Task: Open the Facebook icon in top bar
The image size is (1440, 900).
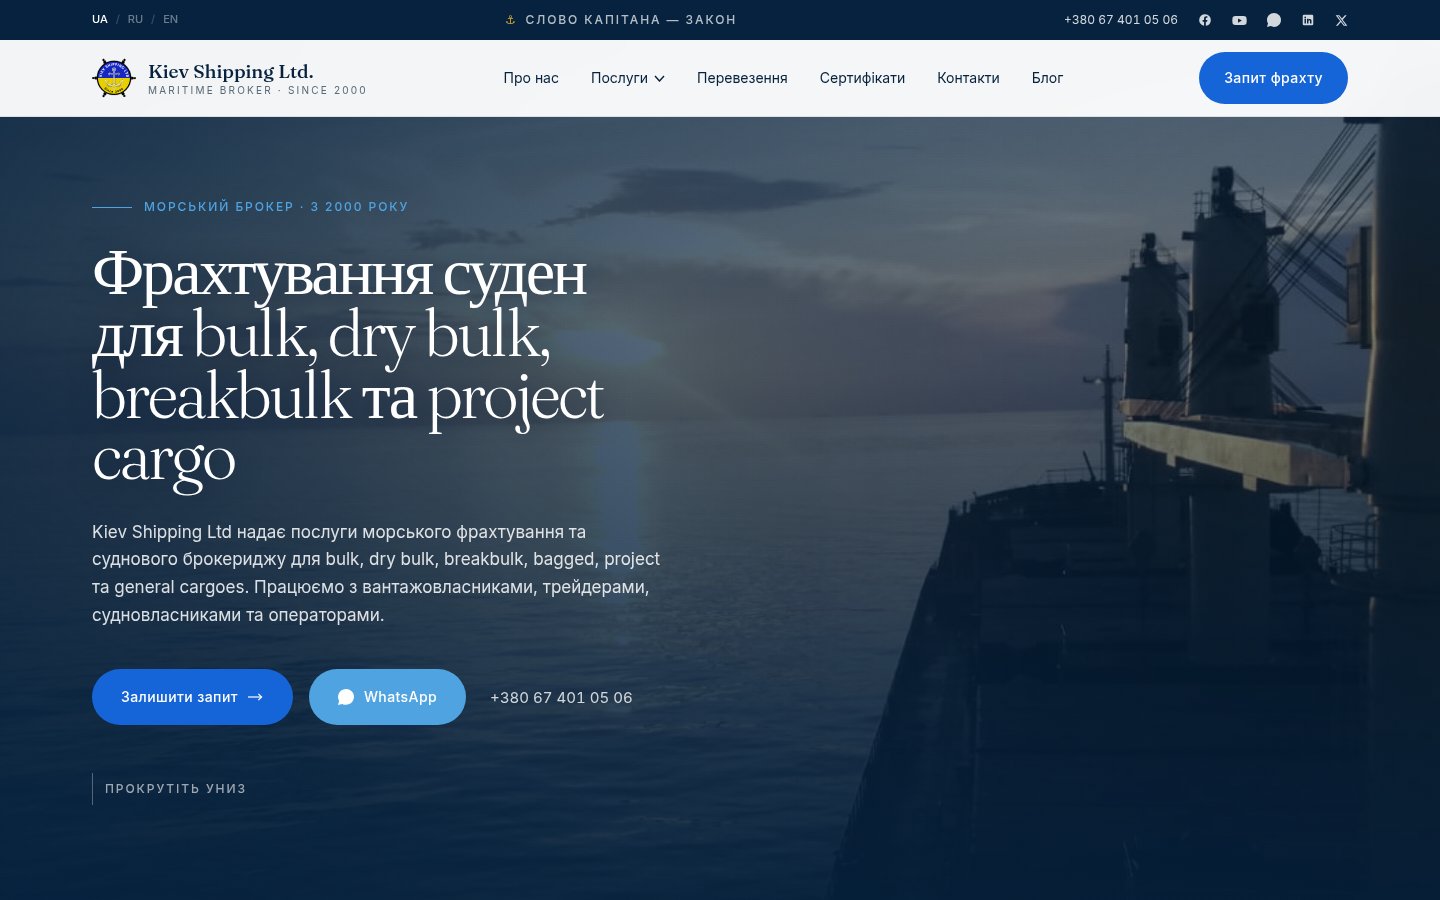Action: click(x=1205, y=20)
